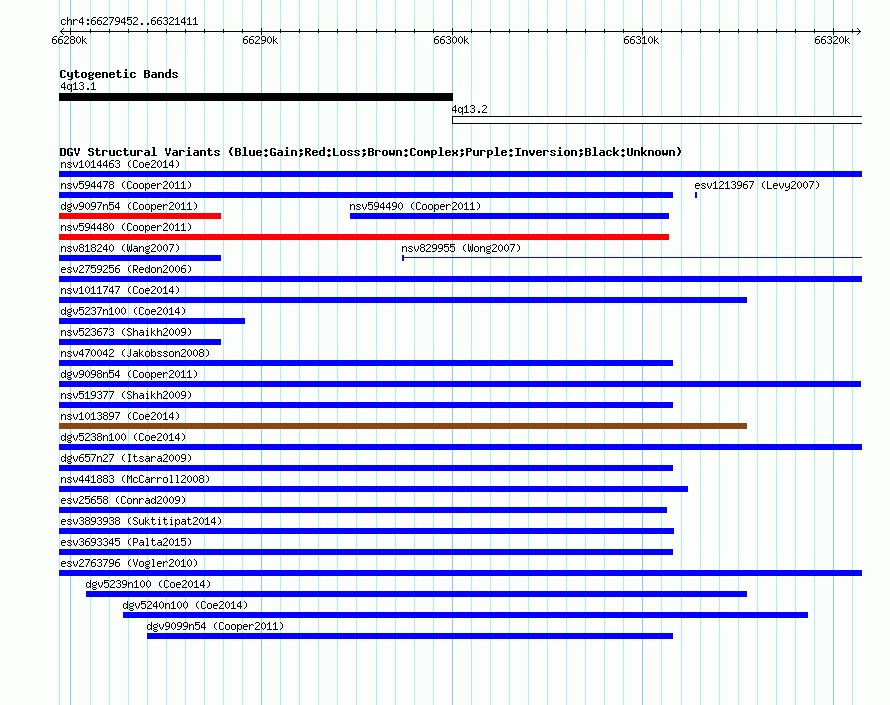Click the right arrow end of the ruler
Screen dimensions: 890x705
coord(858,31)
